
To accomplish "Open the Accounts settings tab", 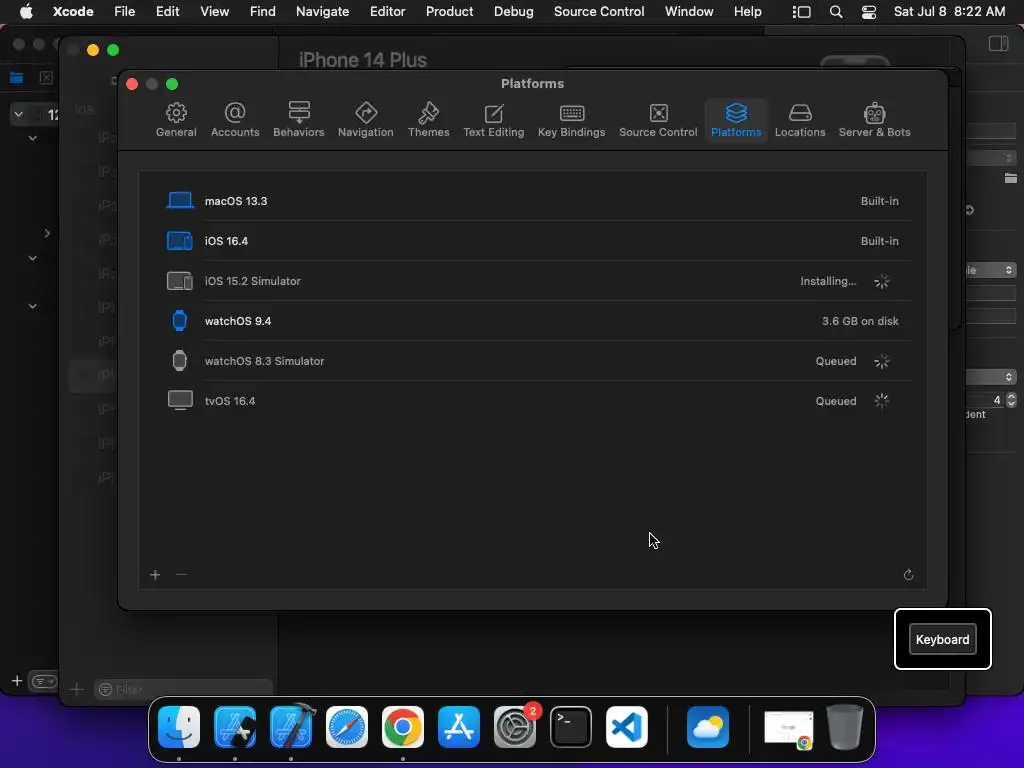I will 234,120.
